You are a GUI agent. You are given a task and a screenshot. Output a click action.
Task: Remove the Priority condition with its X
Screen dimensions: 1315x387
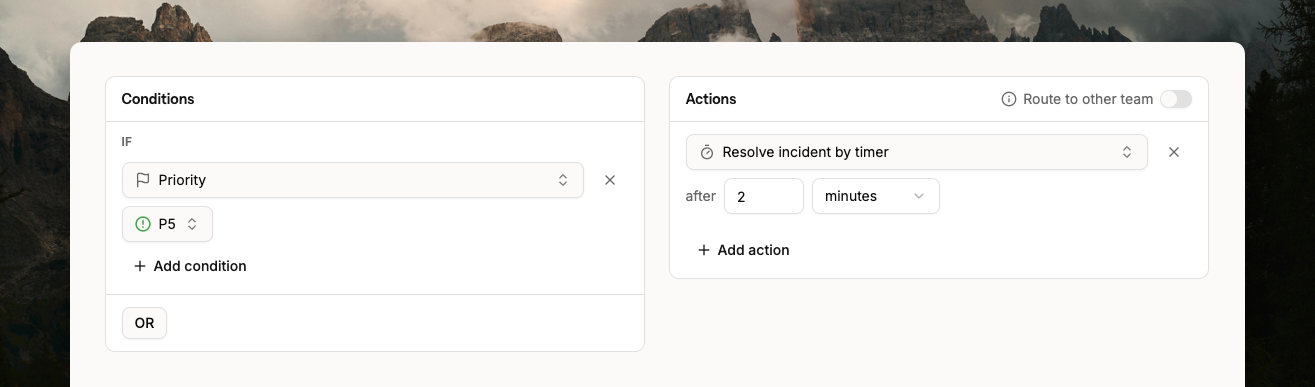coord(610,180)
